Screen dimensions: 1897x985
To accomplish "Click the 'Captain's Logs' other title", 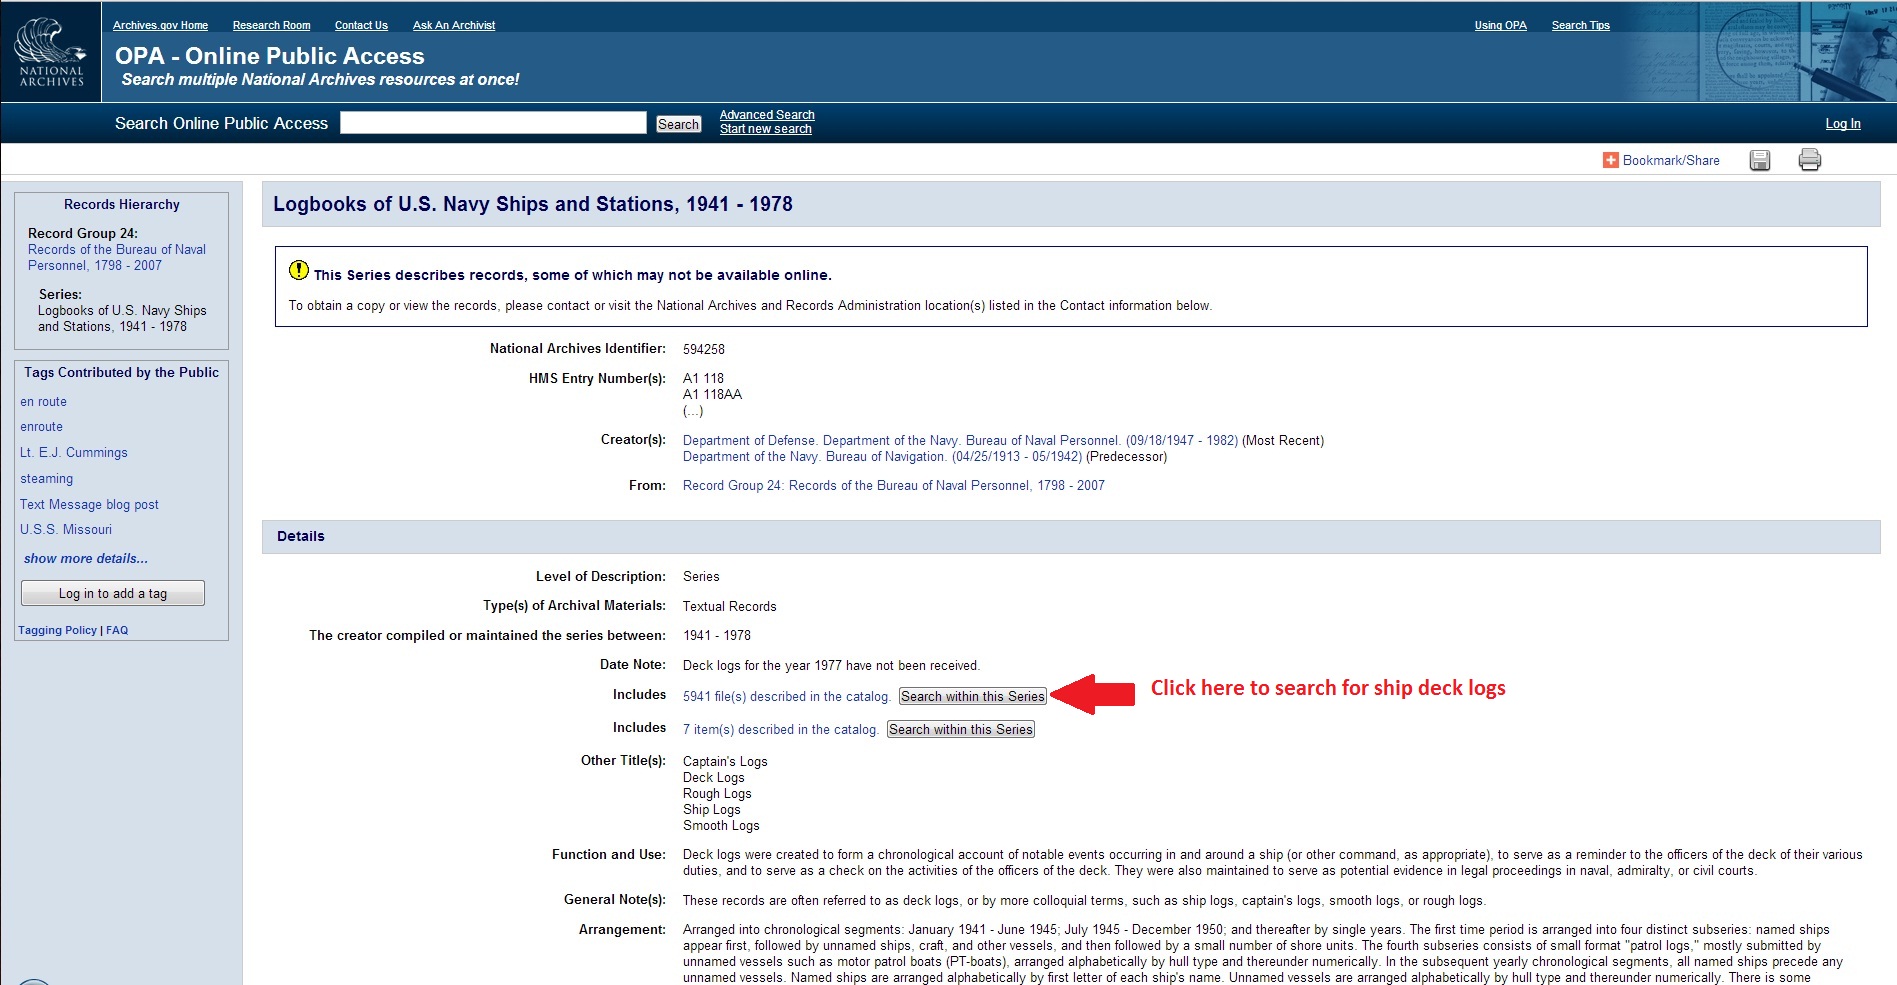I will [725, 762].
